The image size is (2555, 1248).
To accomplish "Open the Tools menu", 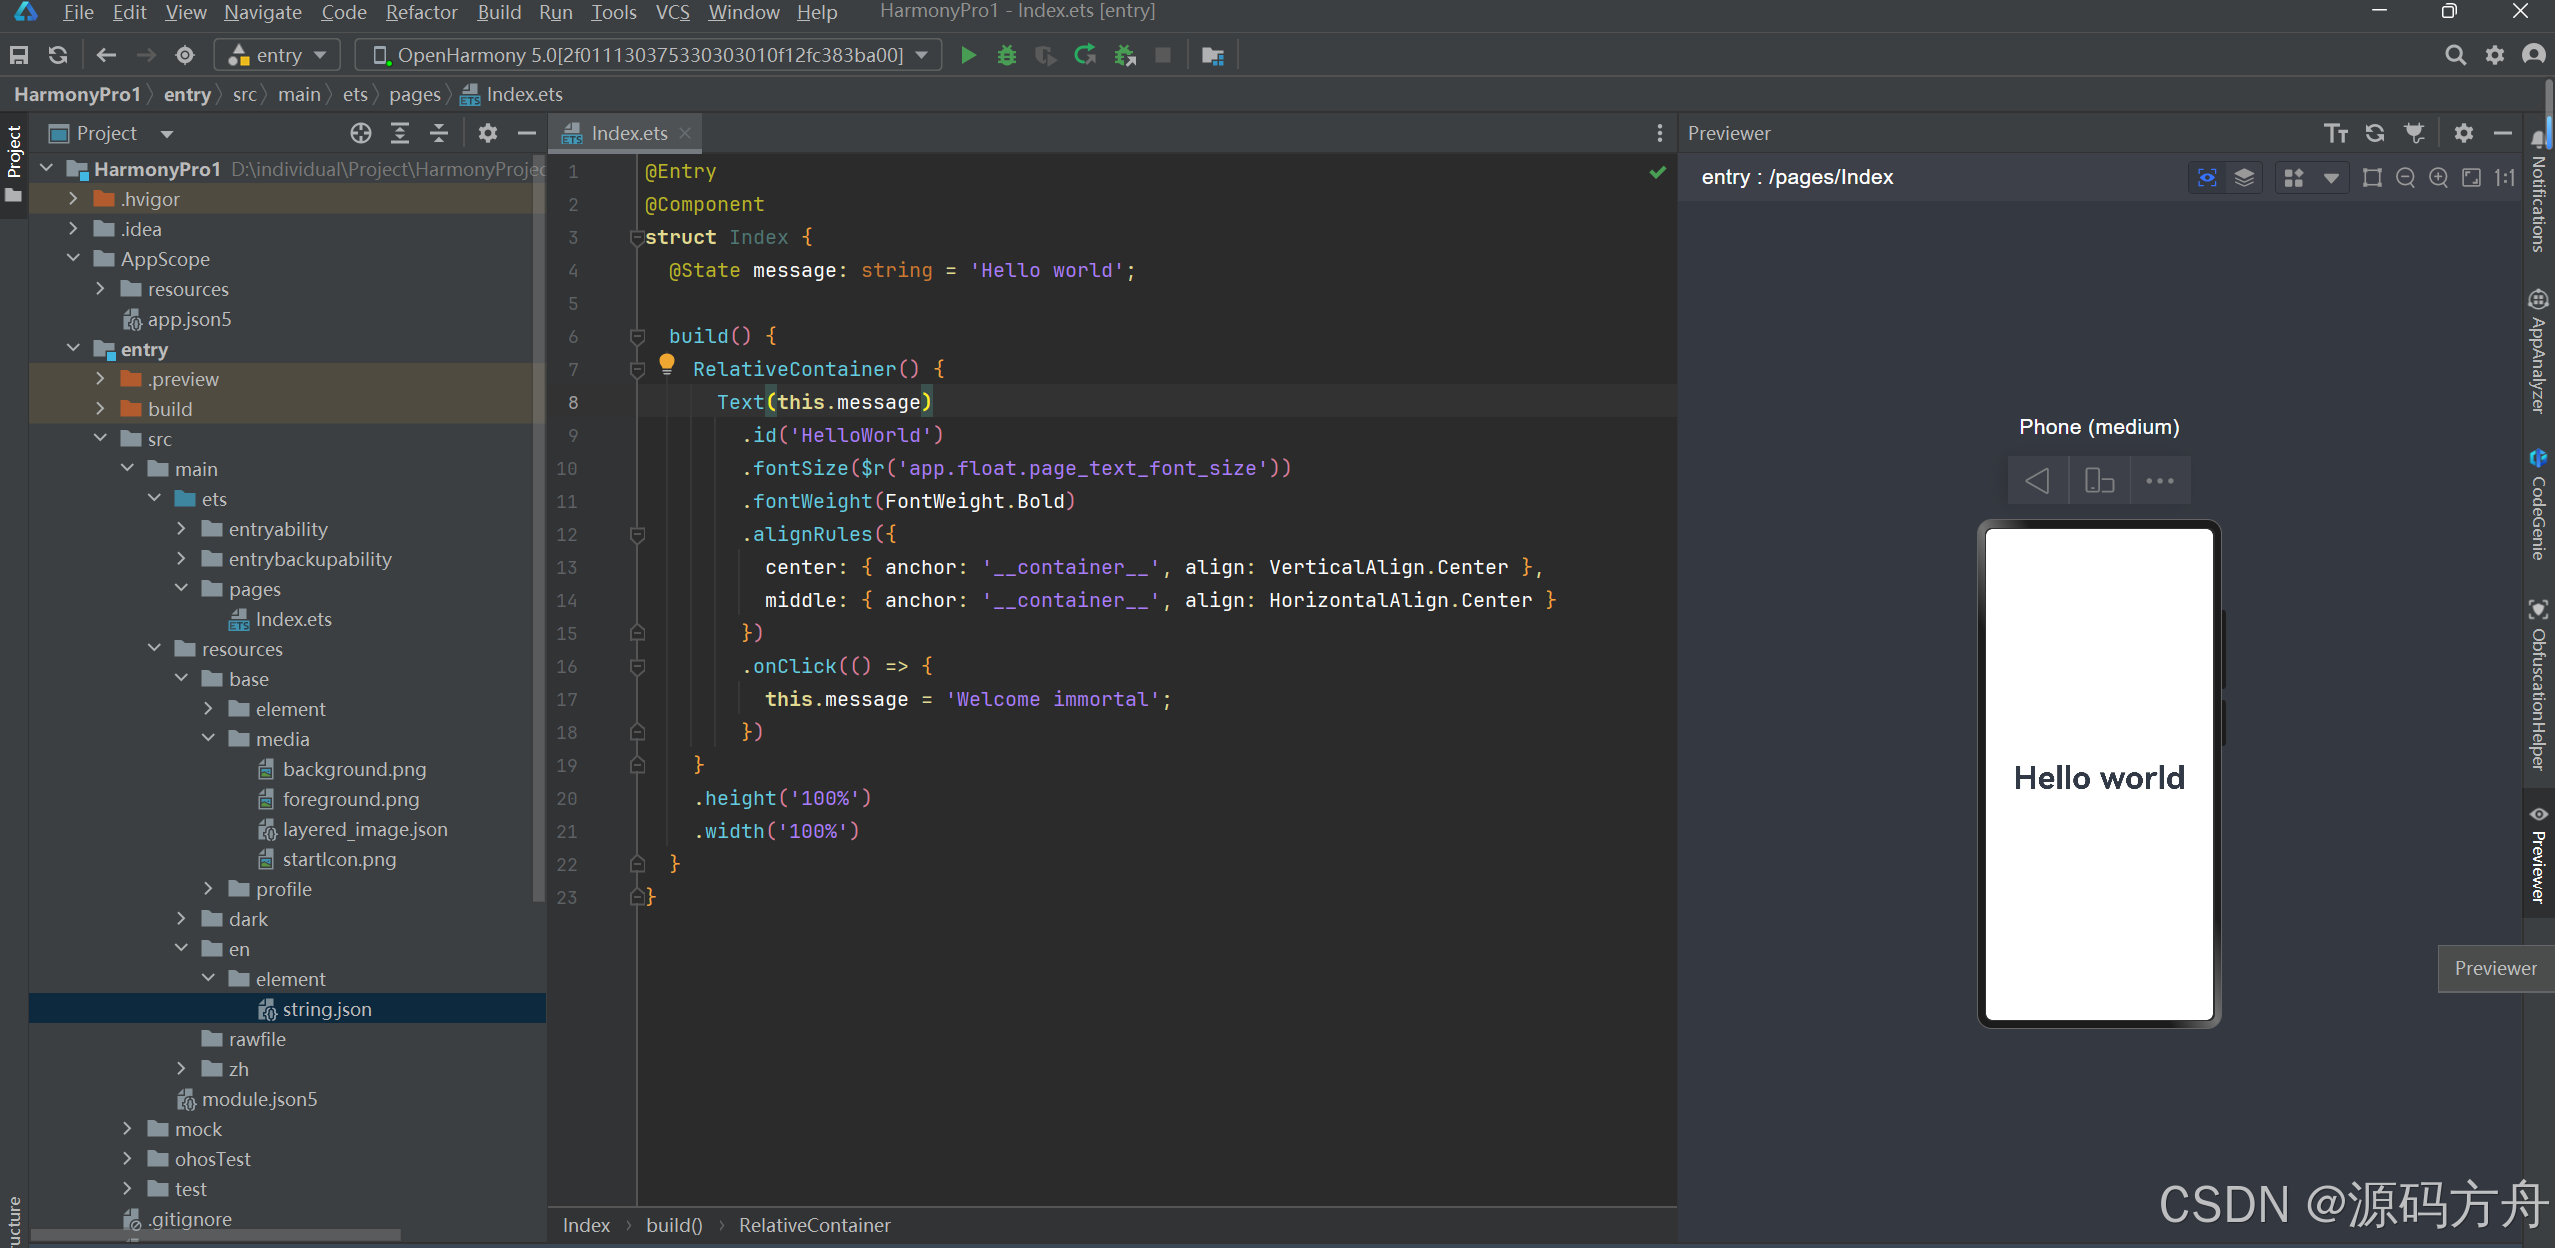I will click(613, 12).
